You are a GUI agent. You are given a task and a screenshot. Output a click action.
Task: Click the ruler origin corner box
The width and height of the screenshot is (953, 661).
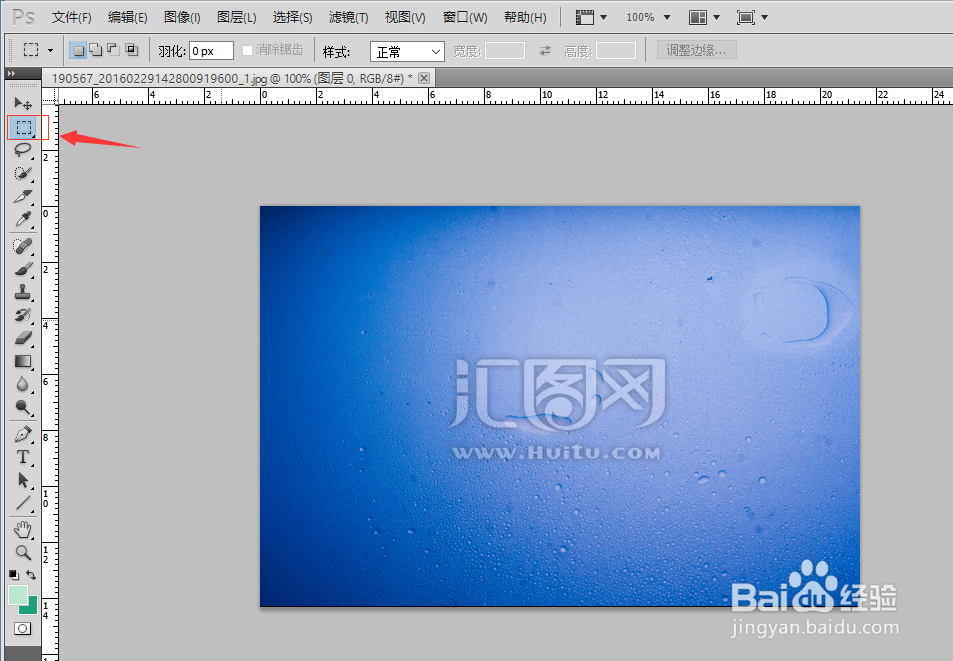pos(50,96)
